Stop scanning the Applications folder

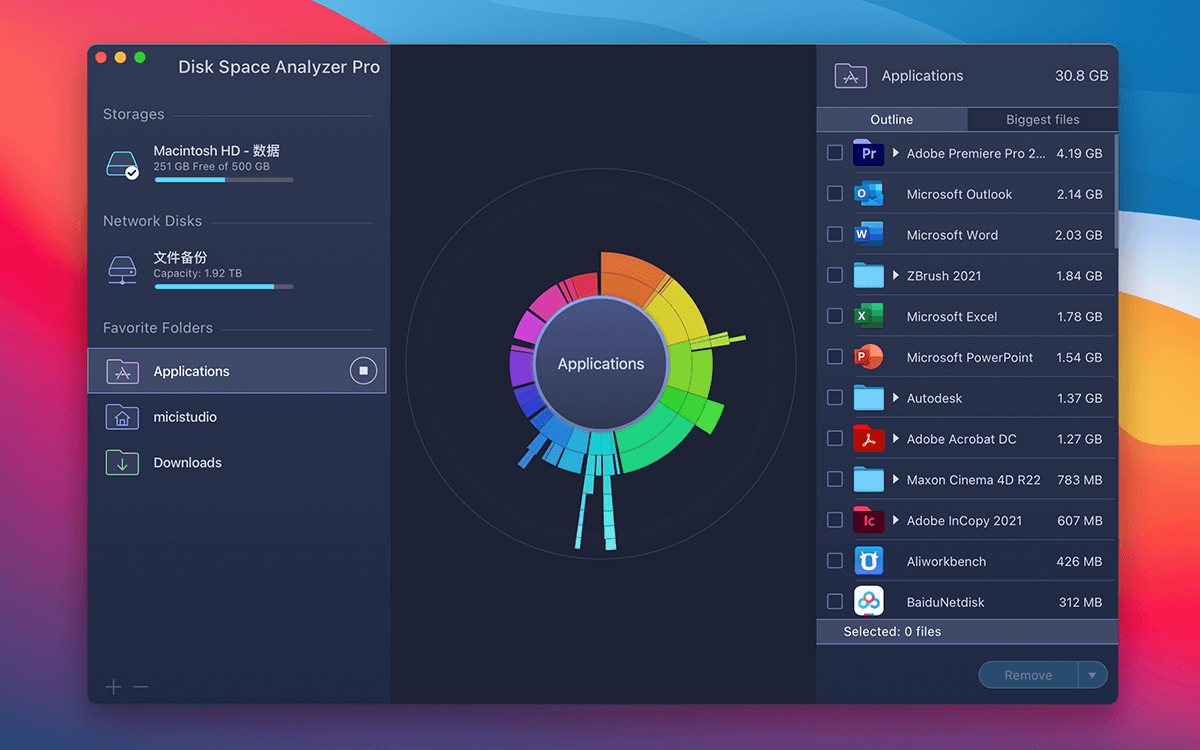363,371
